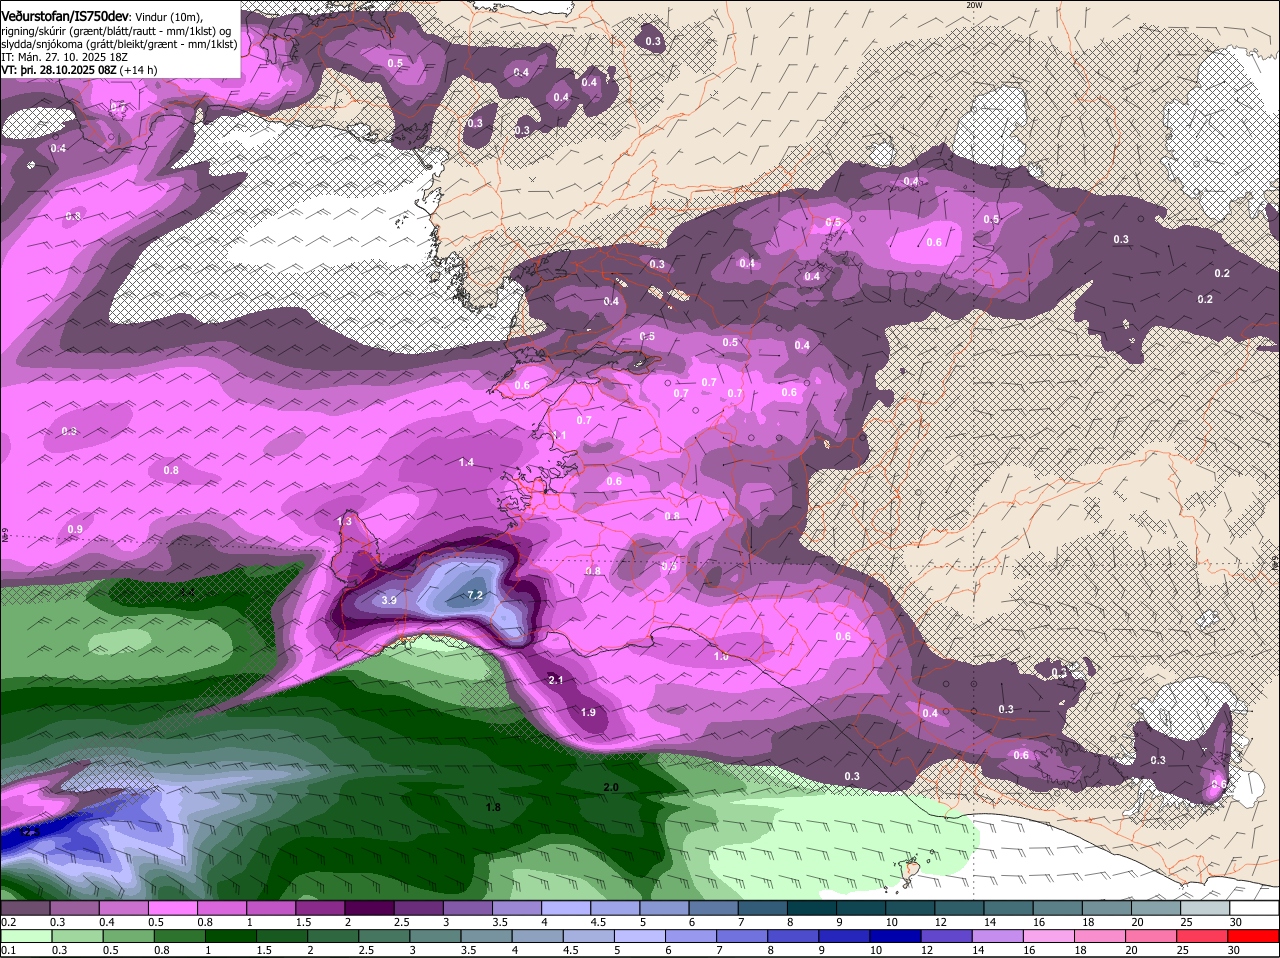Click the 2.0 value in the green rain area
Screen dimensions: 1280x958
point(611,788)
